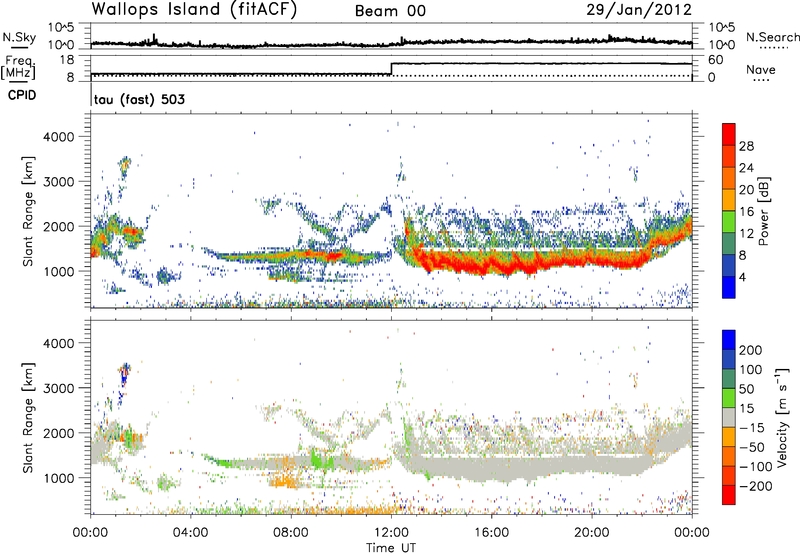The image size is (800, 554).
Task: Click the frequency step at 12:00 UT
Action: pyautogui.click(x=391, y=68)
